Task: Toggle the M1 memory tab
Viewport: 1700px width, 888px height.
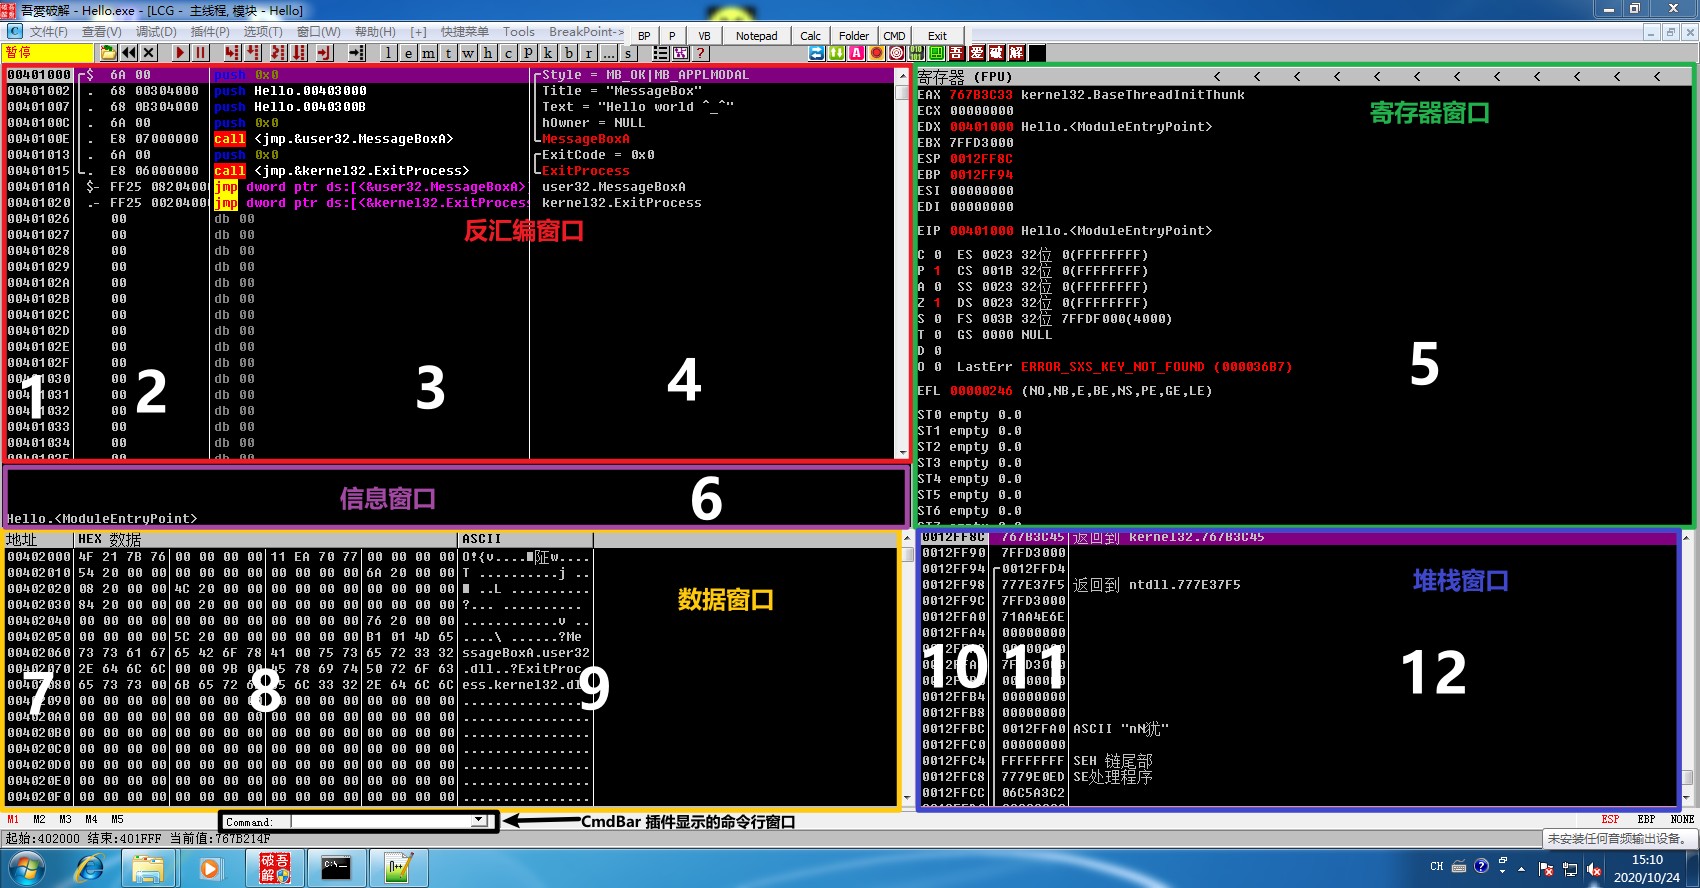Action: click(x=13, y=819)
